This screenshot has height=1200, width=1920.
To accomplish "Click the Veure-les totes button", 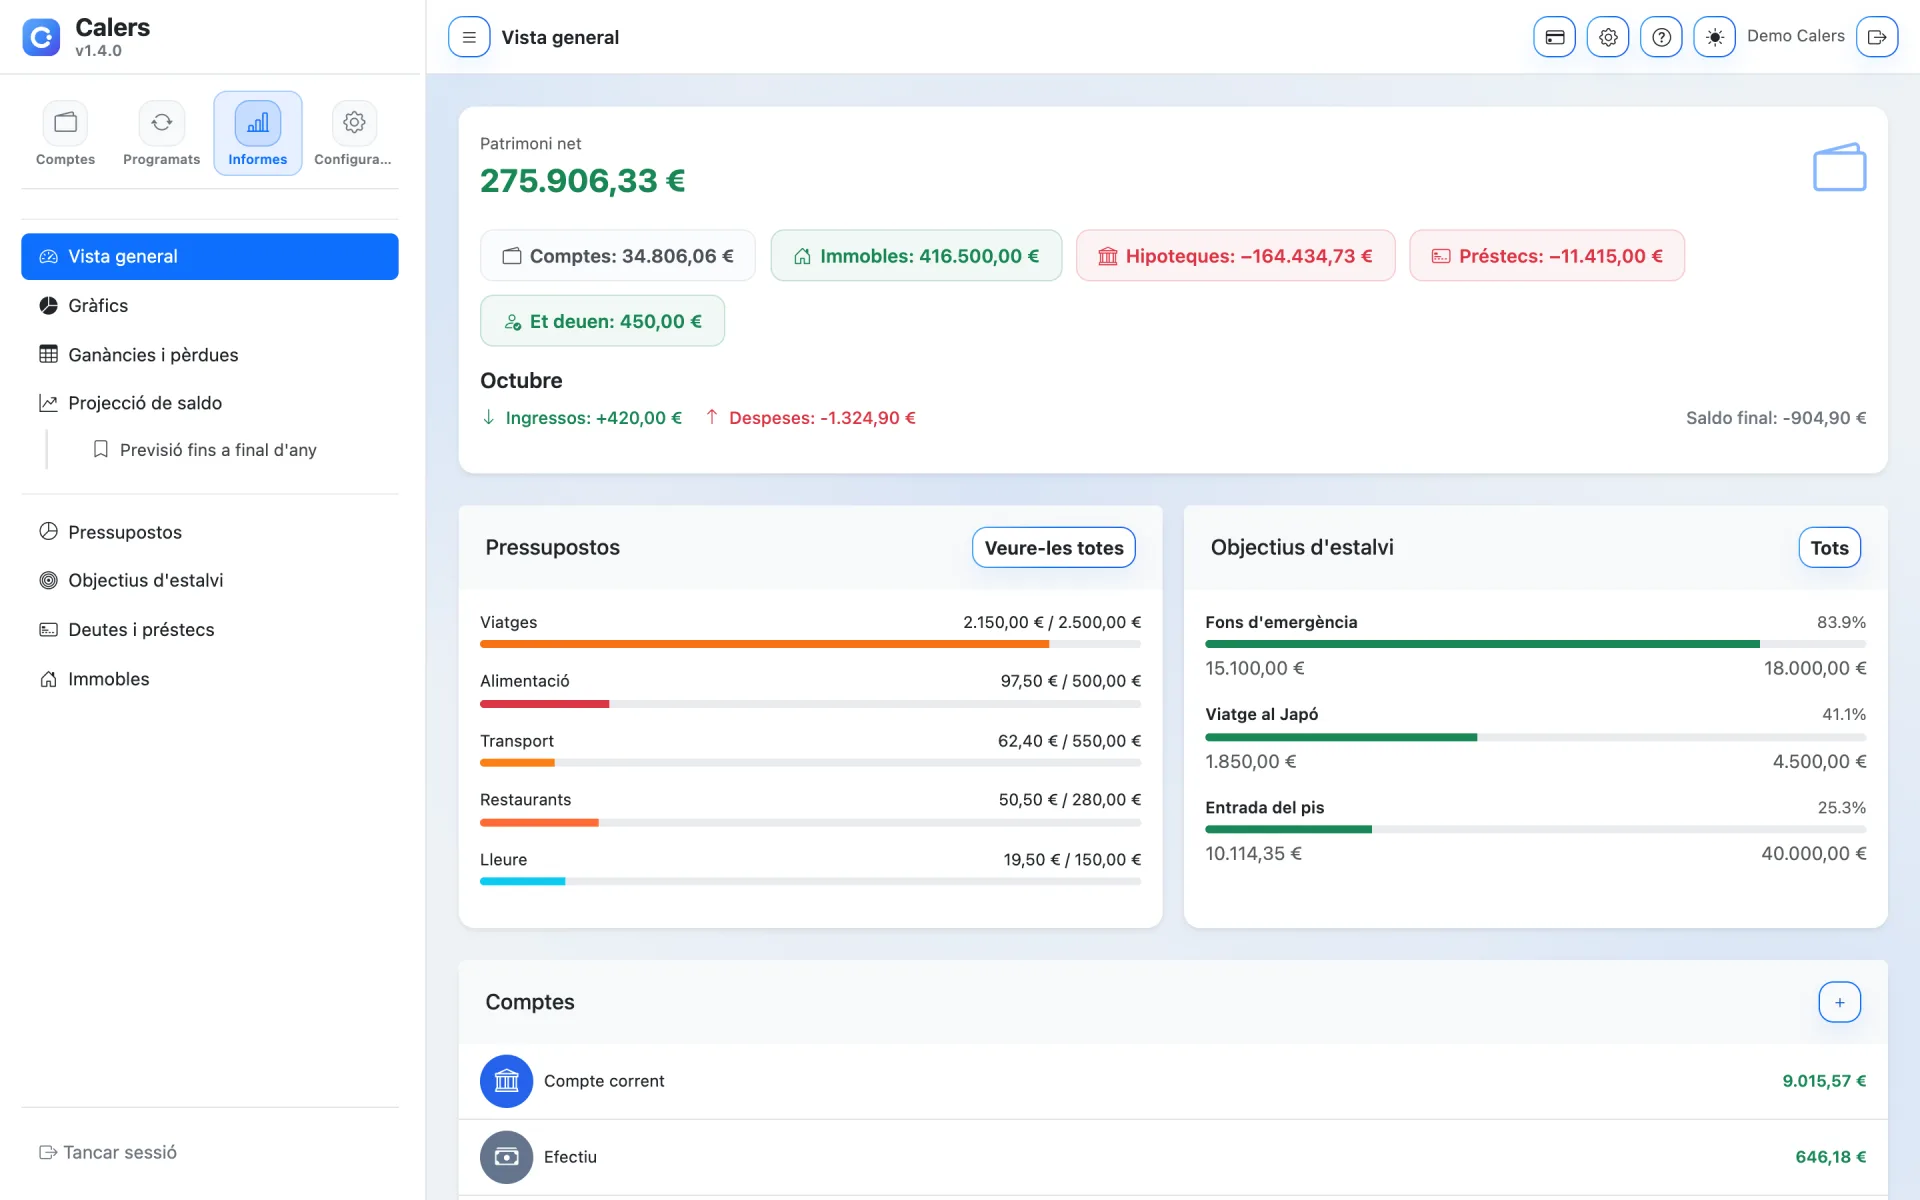I will 1054,548.
